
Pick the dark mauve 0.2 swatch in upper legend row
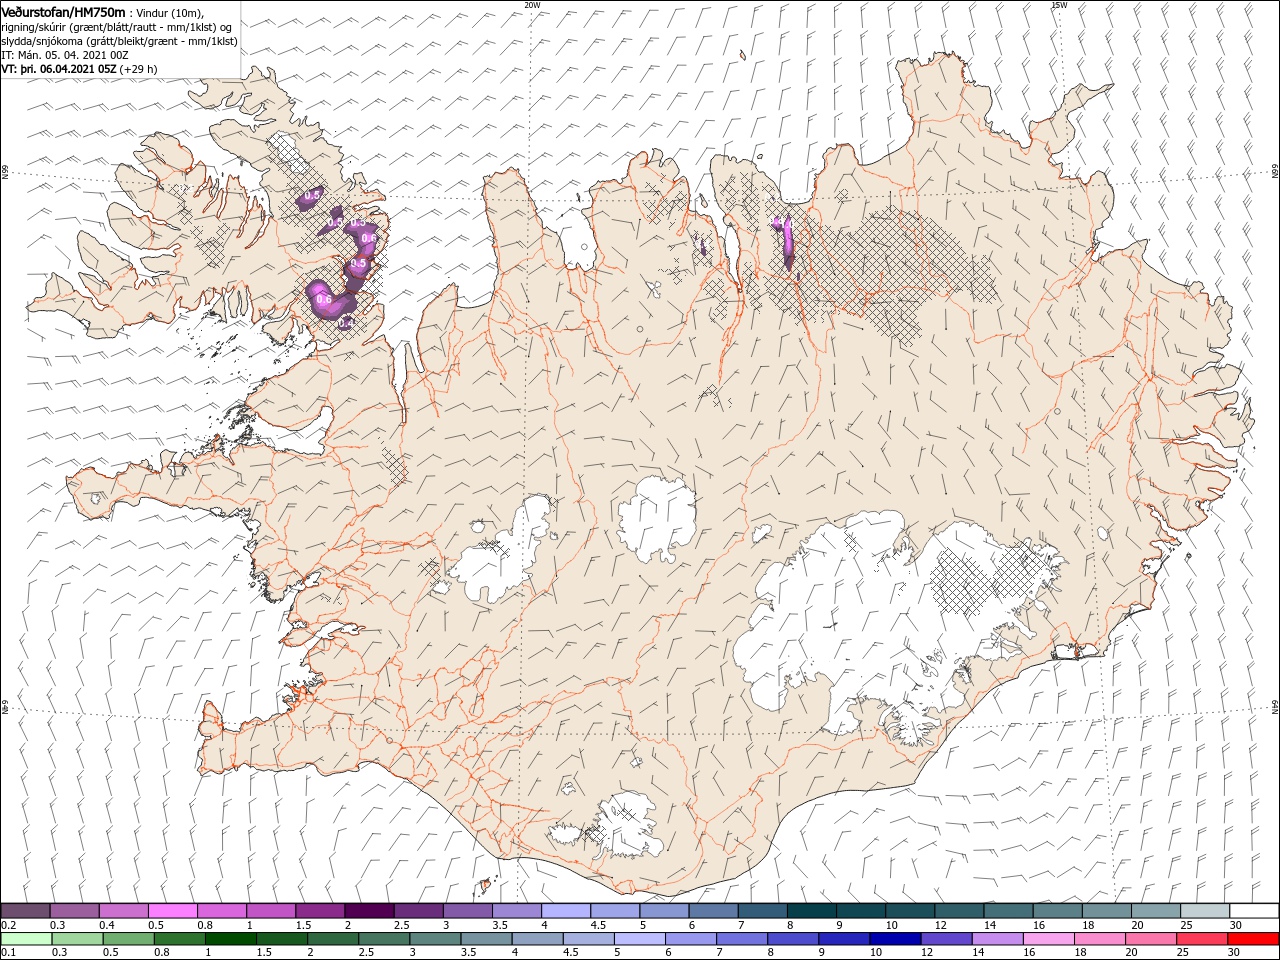[25, 911]
